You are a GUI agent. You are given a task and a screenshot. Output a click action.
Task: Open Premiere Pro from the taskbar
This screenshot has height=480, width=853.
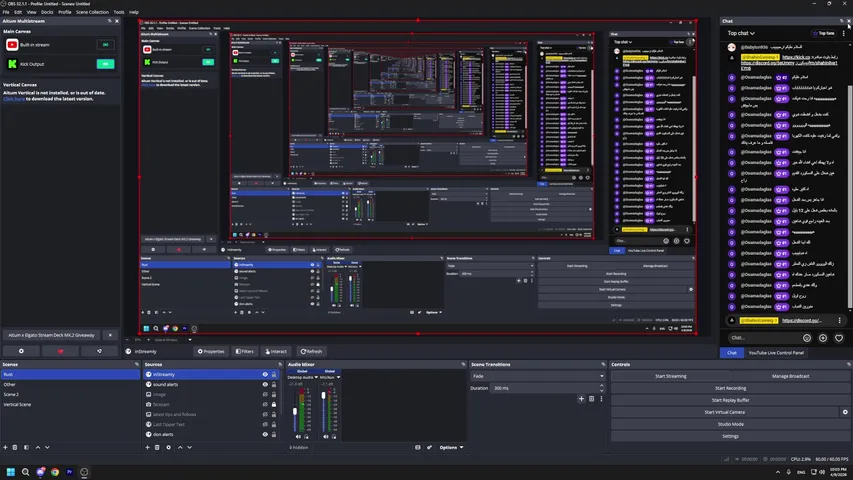(70, 472)
